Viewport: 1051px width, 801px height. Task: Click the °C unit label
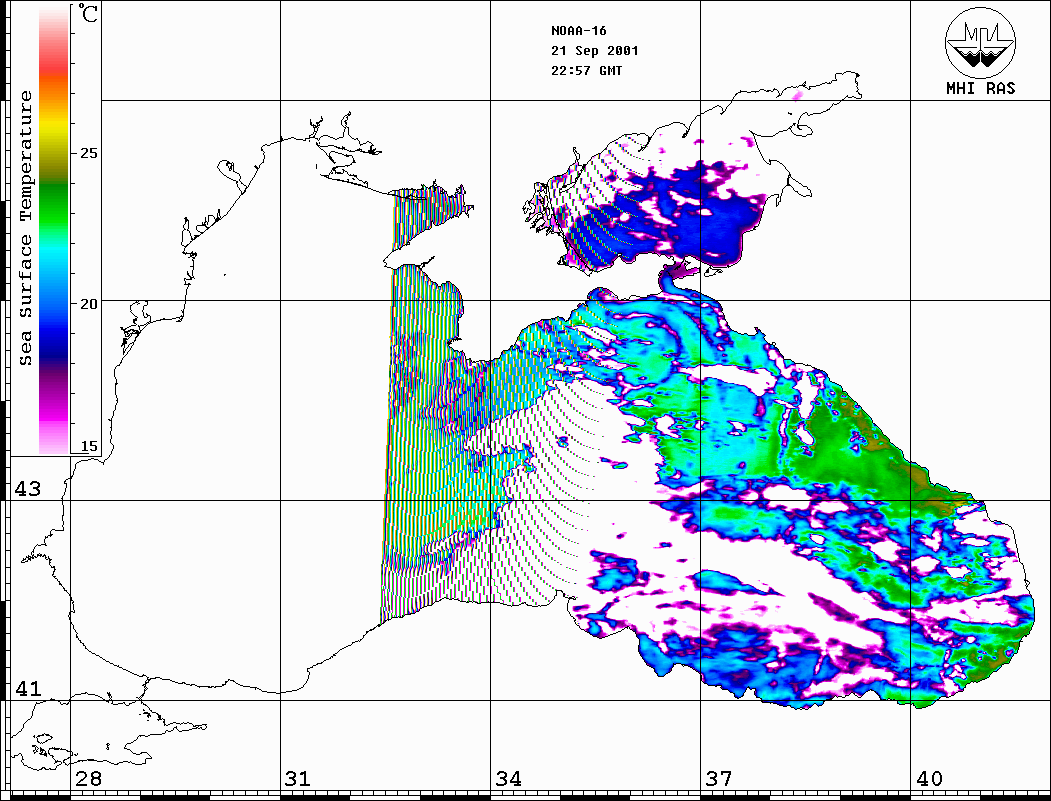click(x=88, y=13)
